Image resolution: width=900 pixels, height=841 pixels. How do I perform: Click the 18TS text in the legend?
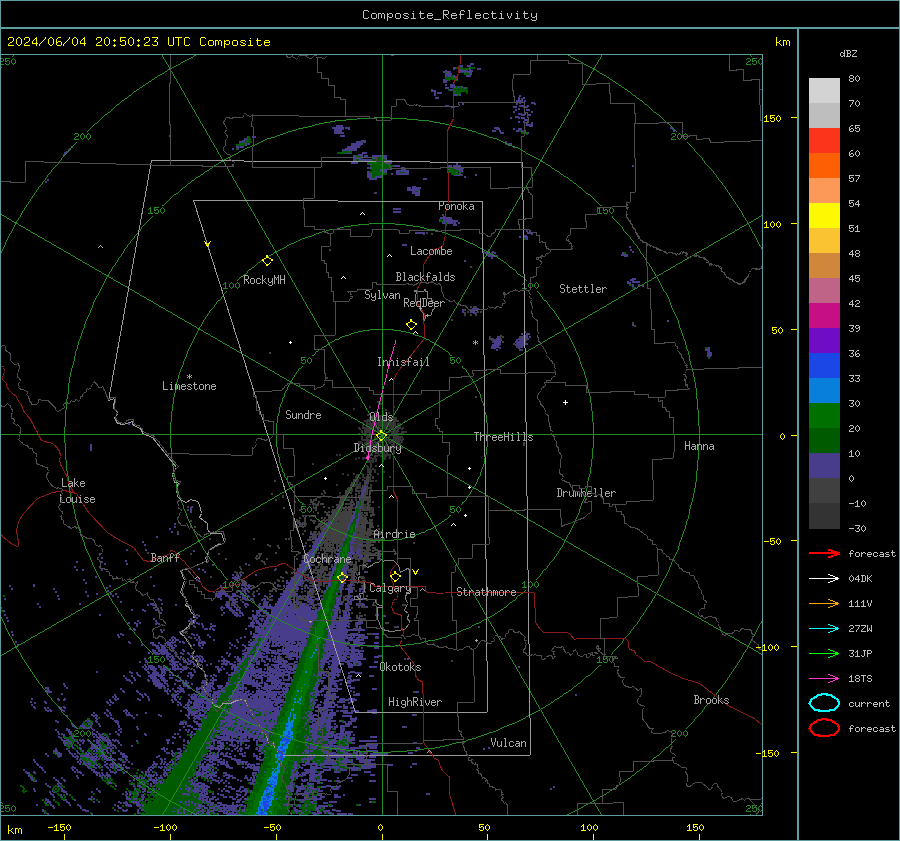(x=860, y=679)
